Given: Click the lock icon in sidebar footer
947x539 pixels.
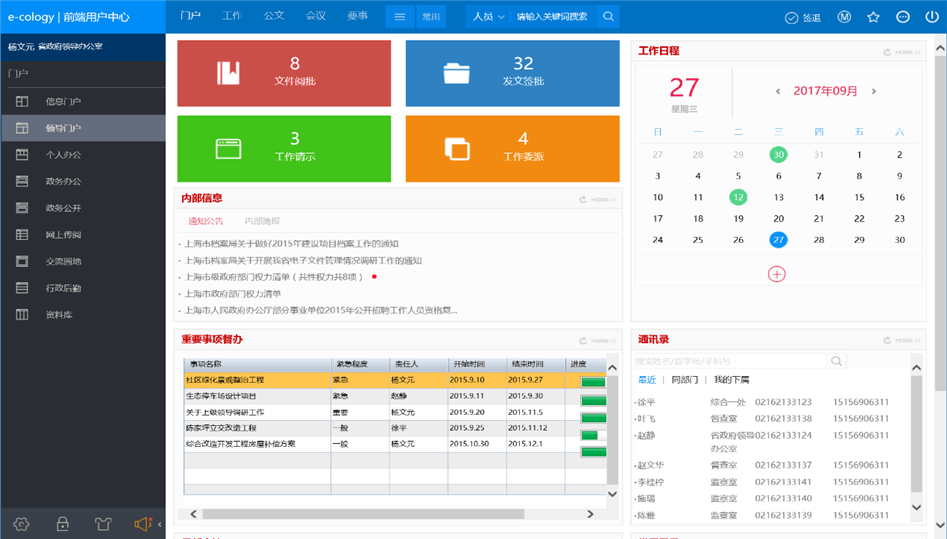Looking at the screenshot, I should point(62,523).
